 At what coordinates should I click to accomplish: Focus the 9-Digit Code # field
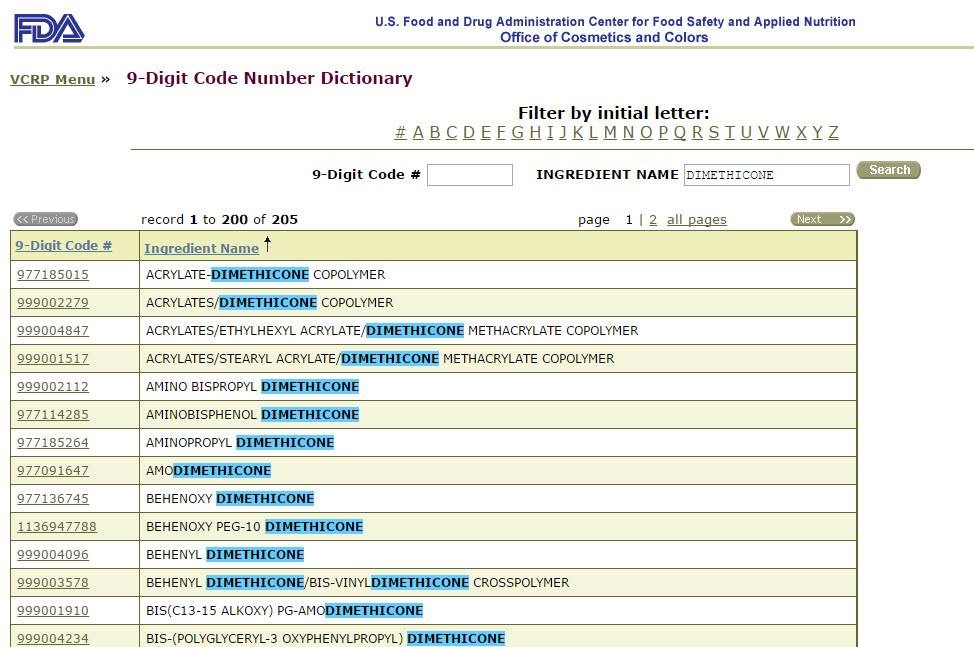coord(470,175)
